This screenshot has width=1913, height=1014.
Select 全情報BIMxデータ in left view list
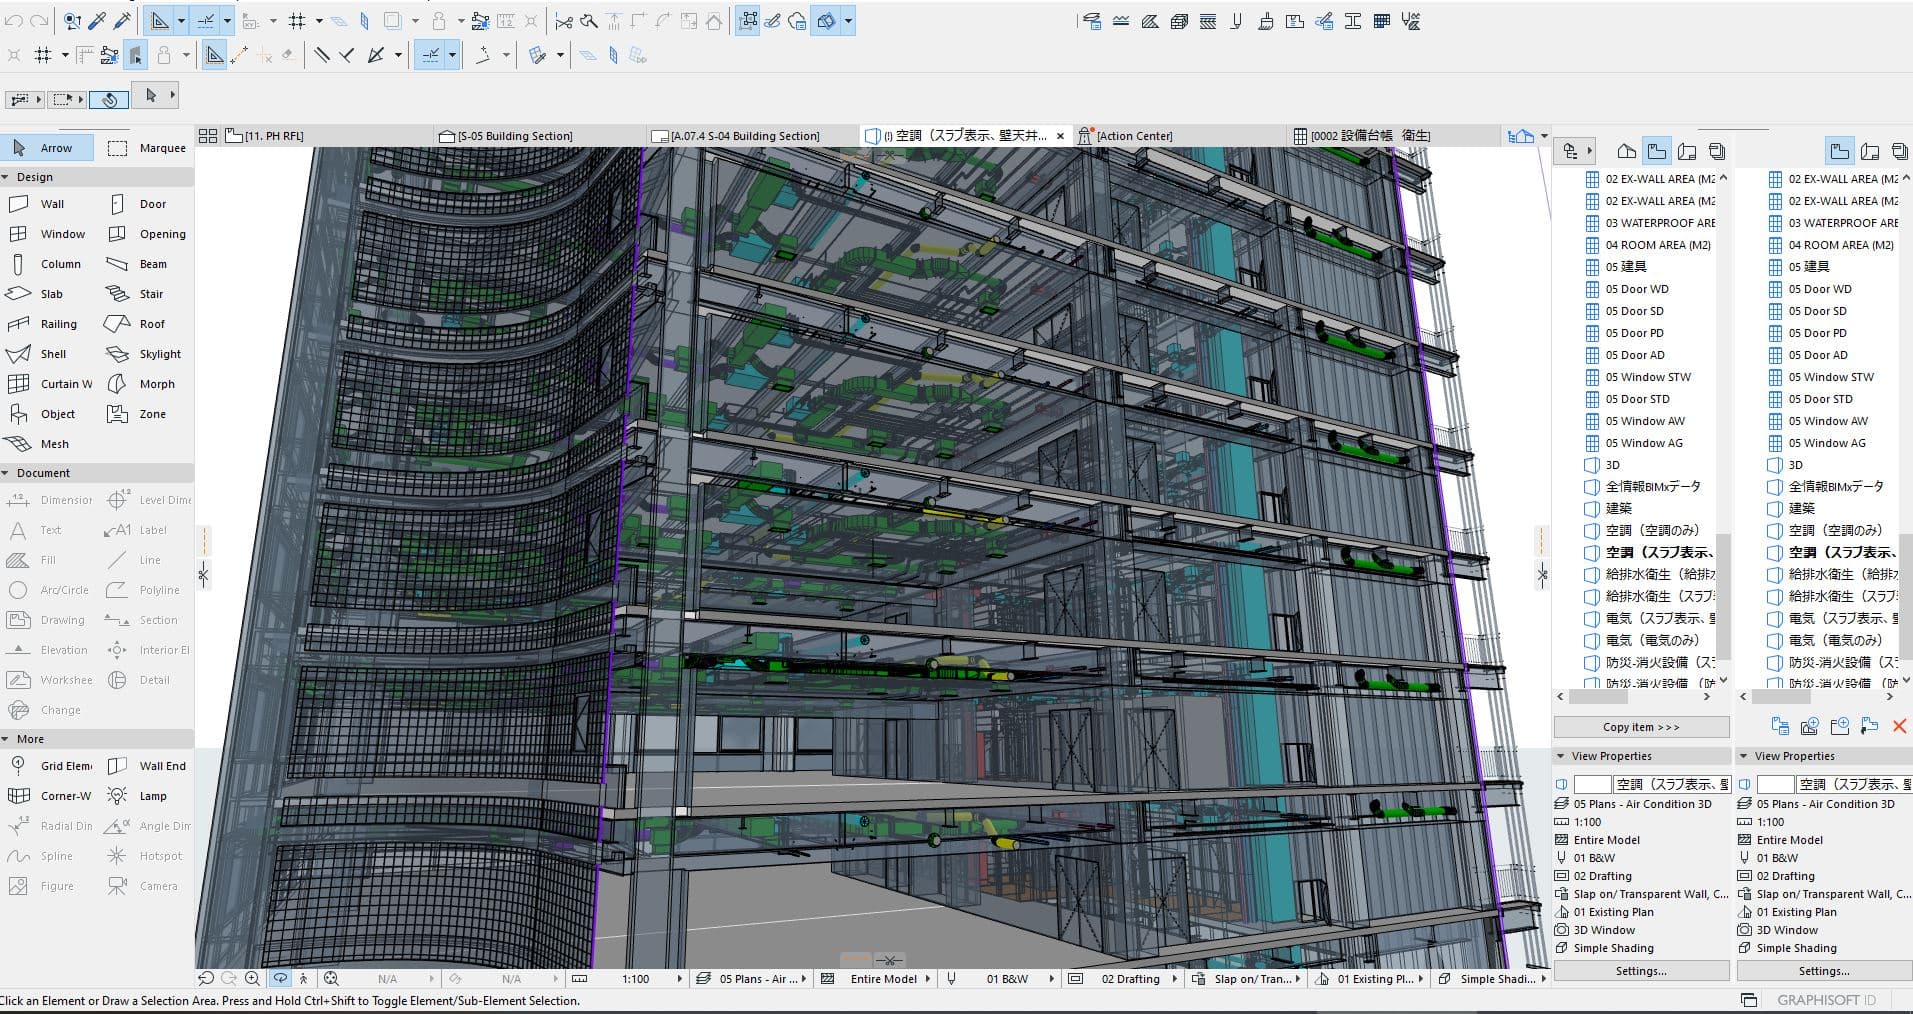1653,487
